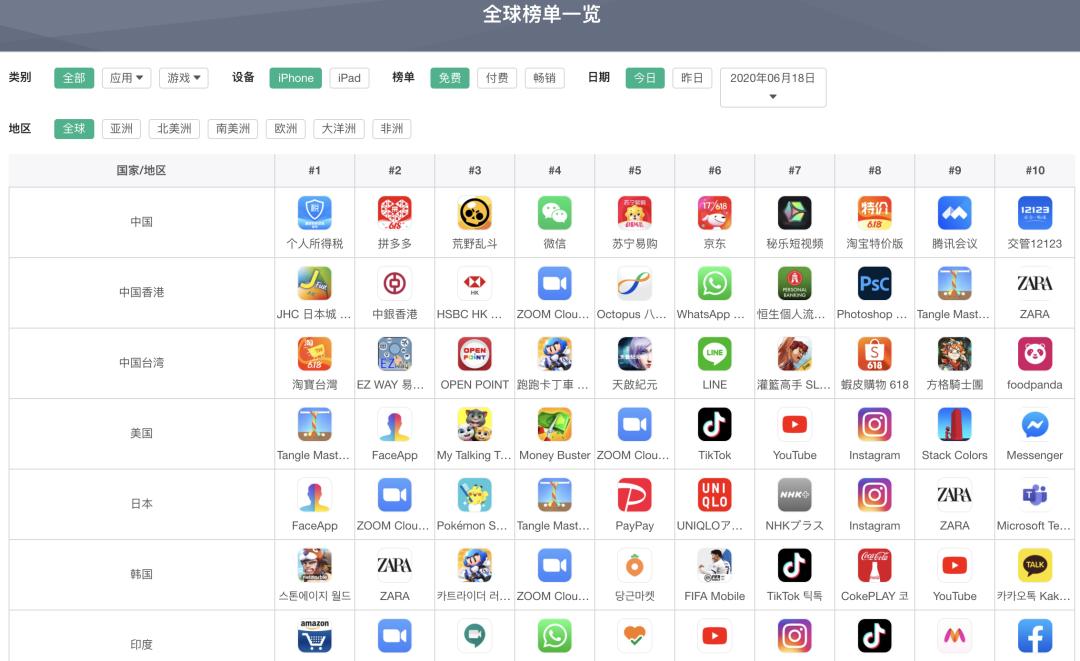This screenshot has width=1080, height=661.
Task: Click the 日本 region row label
Action: coord(141,503)
